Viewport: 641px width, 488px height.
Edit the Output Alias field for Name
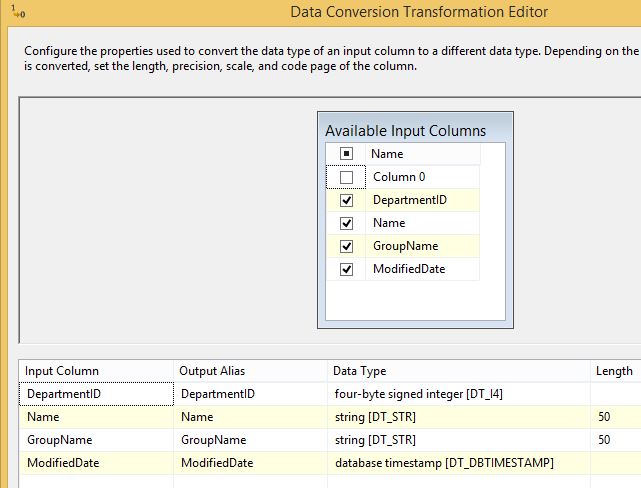(x=250, y=417)
